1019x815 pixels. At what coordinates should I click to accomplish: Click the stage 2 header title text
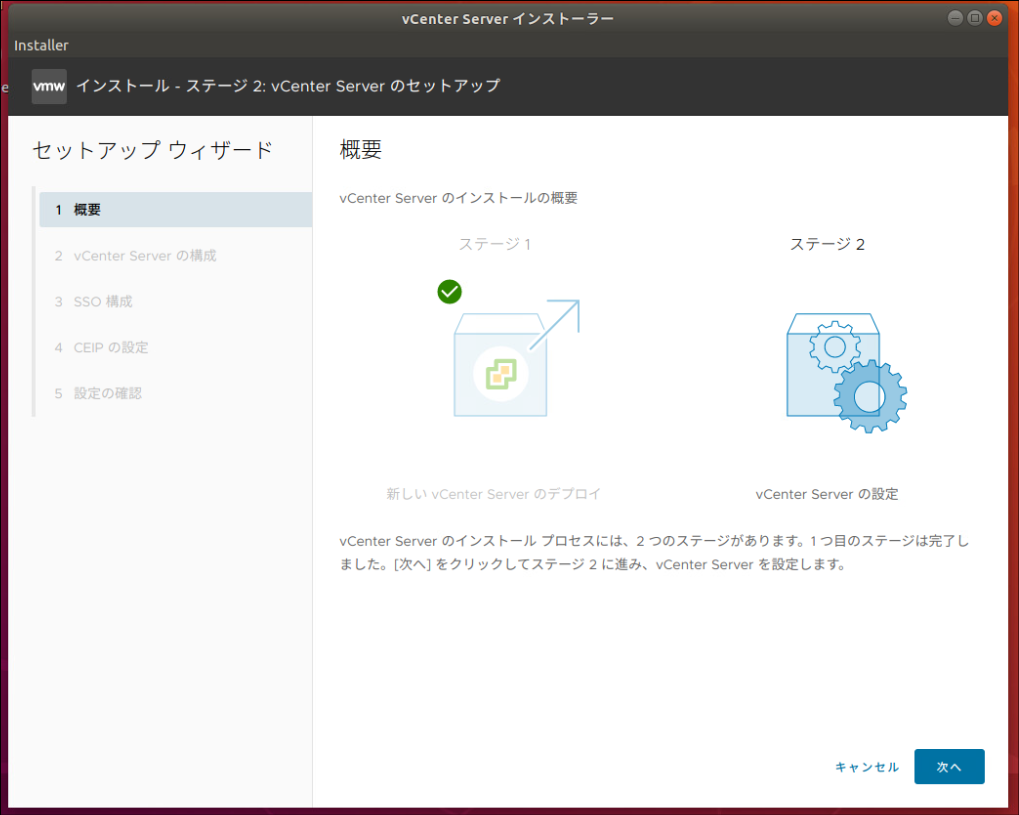288,86
